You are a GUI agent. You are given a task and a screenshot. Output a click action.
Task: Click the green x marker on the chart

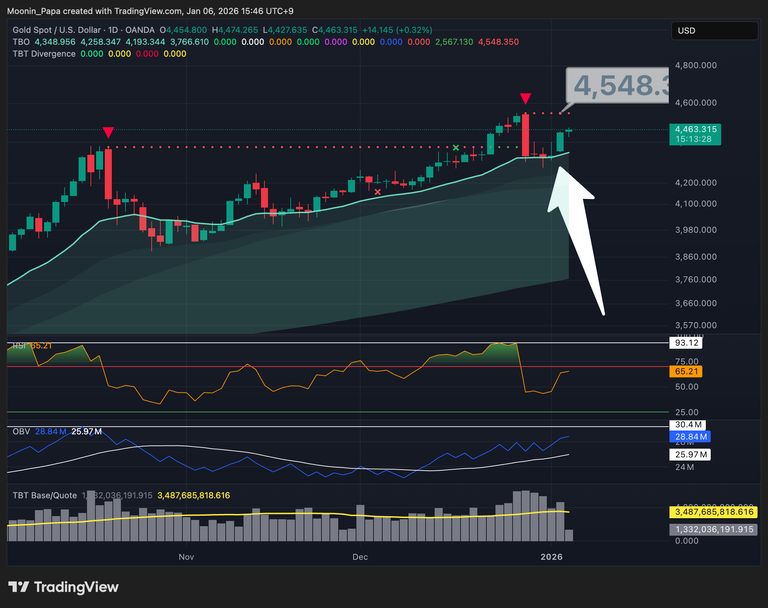point(456,148)
